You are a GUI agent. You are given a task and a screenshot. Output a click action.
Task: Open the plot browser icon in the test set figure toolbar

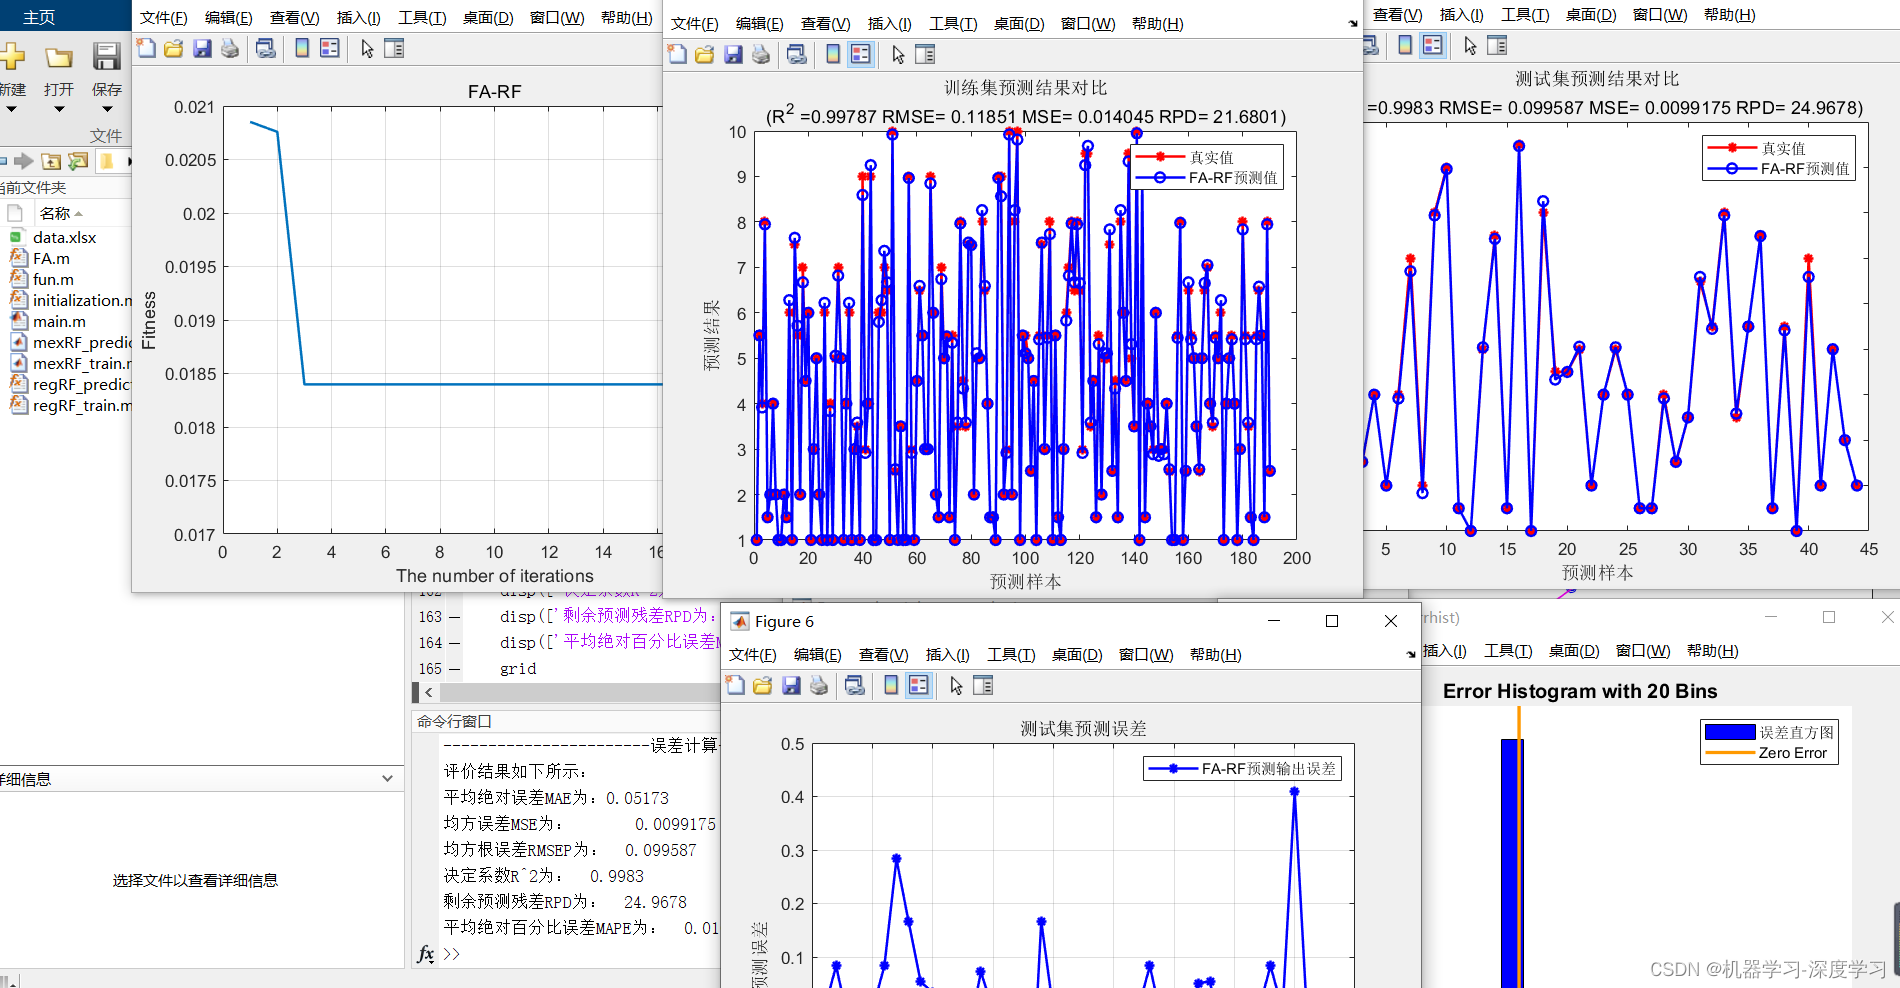pos(1497,46)
